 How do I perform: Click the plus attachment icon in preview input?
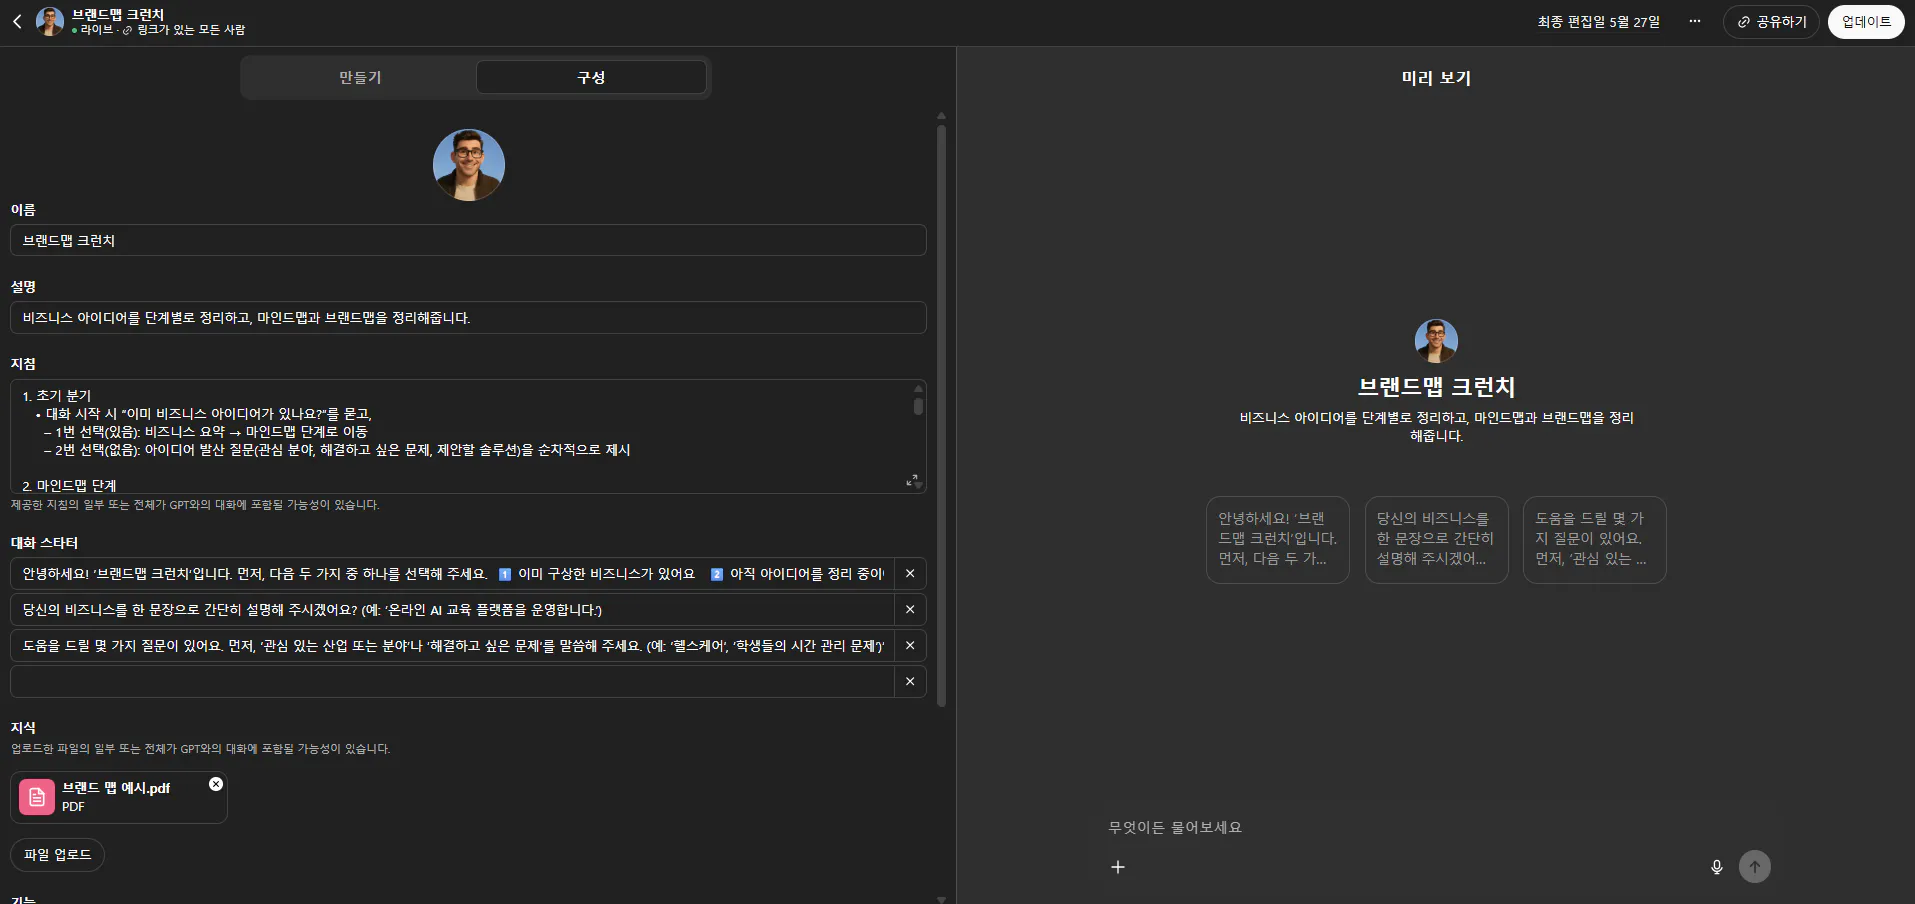click(x=1117, y=866)
